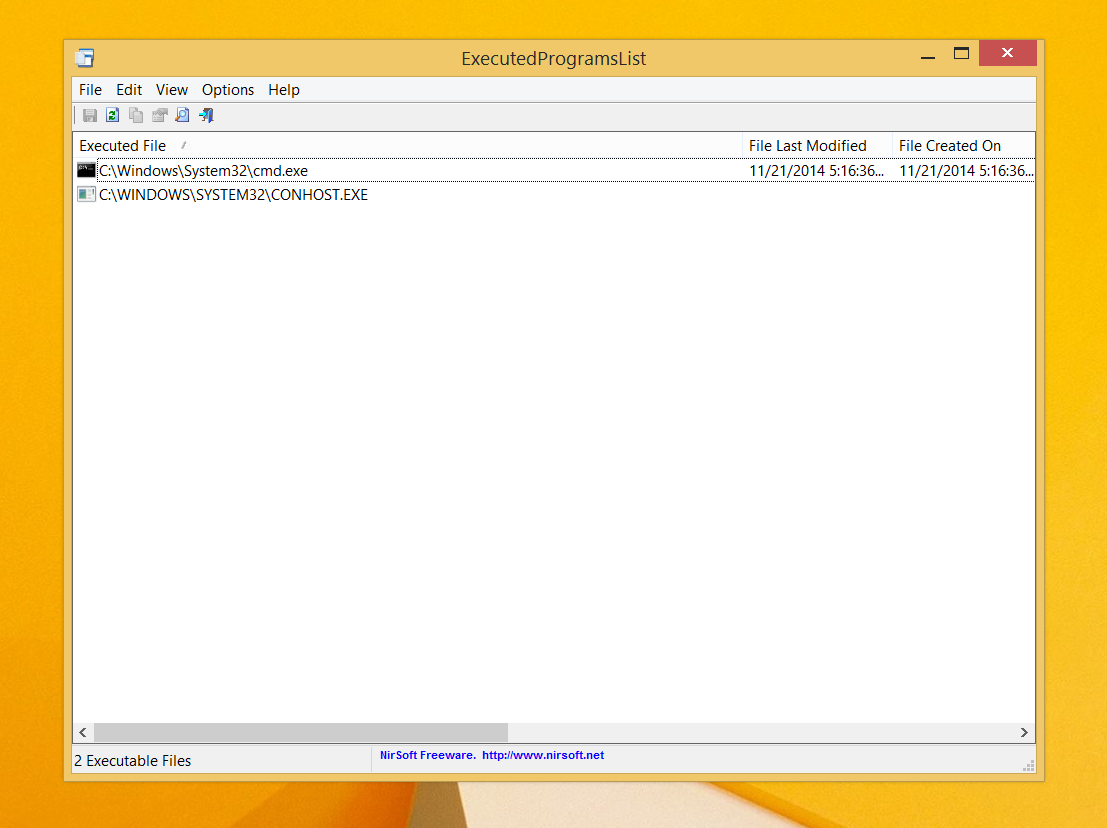Open the Help menu

tap(284, 90)
